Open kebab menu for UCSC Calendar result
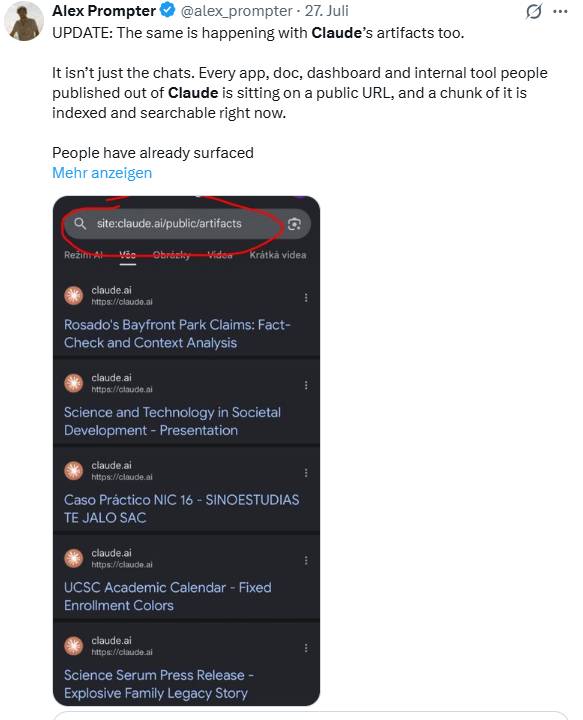This screenshot has height=720, width=583. (306, 561)
